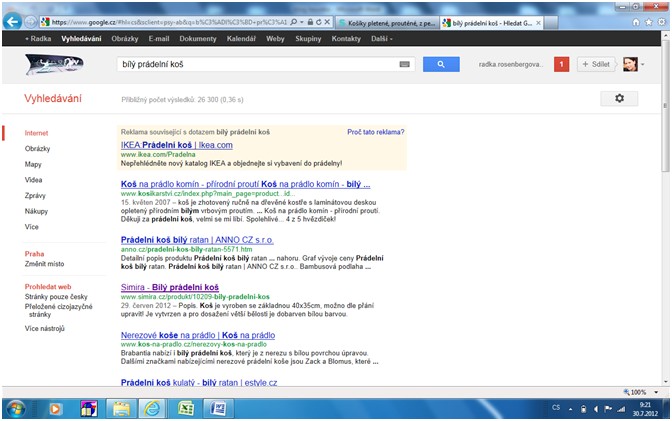Open Nerezové koše na prádlo result
This screenshot has height=421, width=672.
198,335
